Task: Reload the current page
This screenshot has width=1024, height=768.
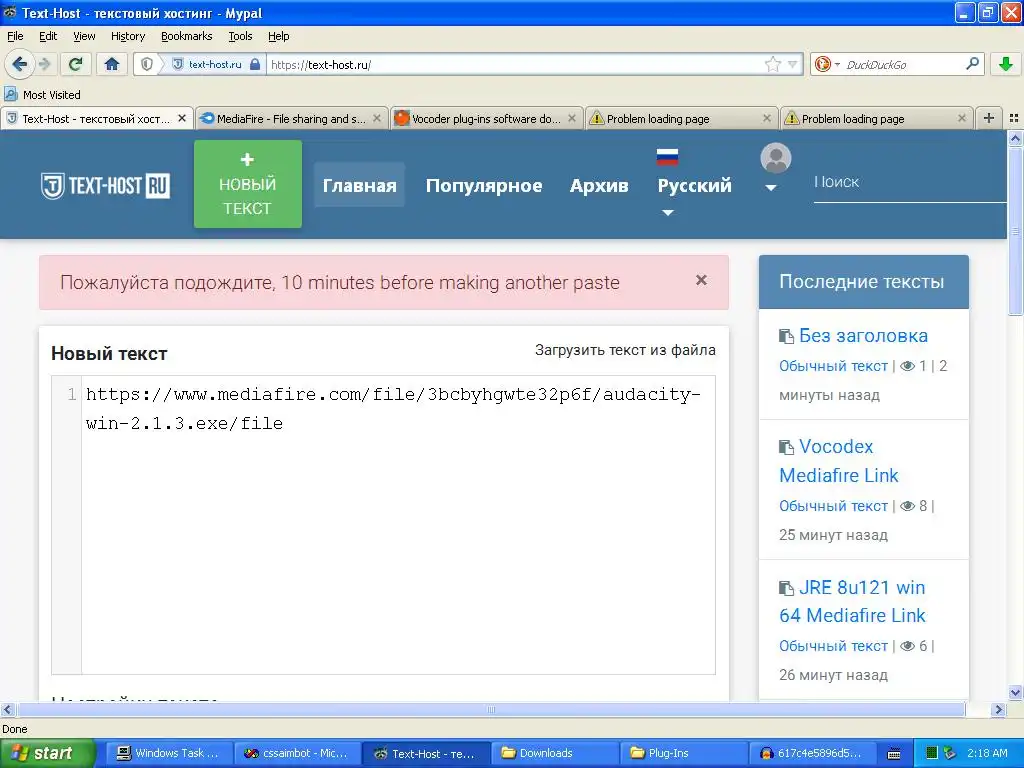Action: 75,64
